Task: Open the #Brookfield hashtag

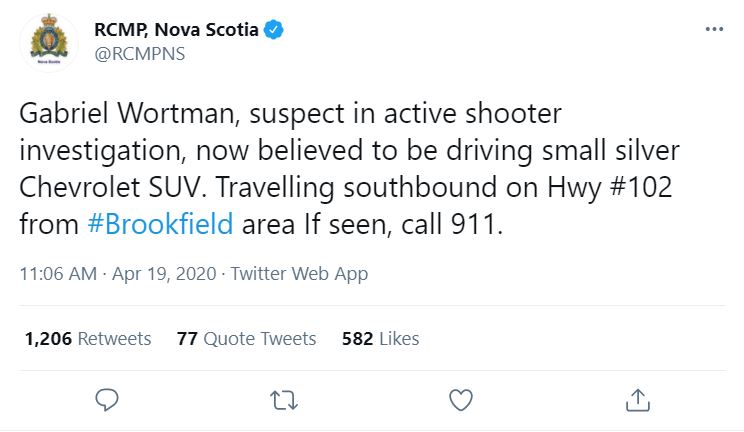Action: tap(161, 224)
